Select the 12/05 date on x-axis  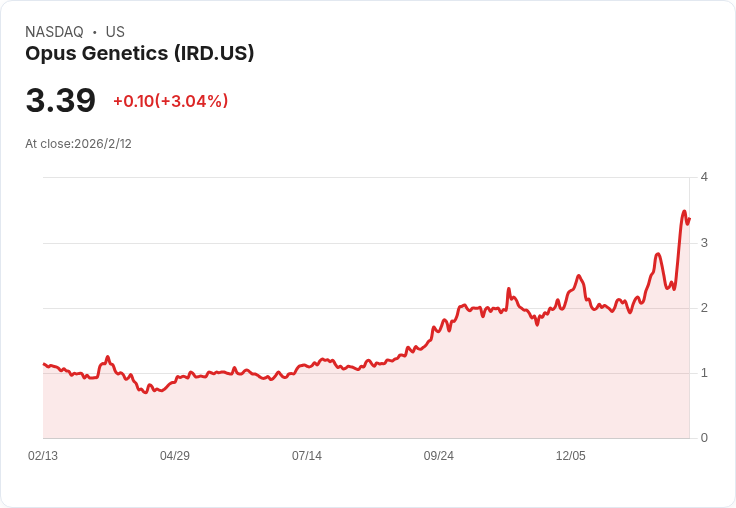coord(570,455)
